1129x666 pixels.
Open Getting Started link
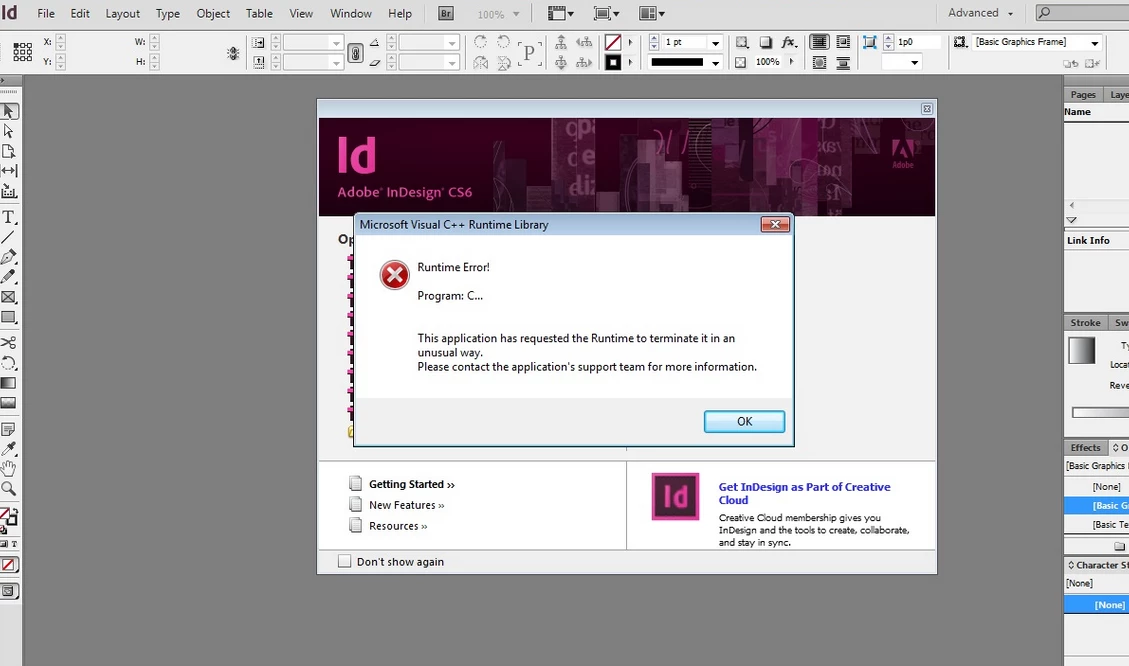[412, 485]
